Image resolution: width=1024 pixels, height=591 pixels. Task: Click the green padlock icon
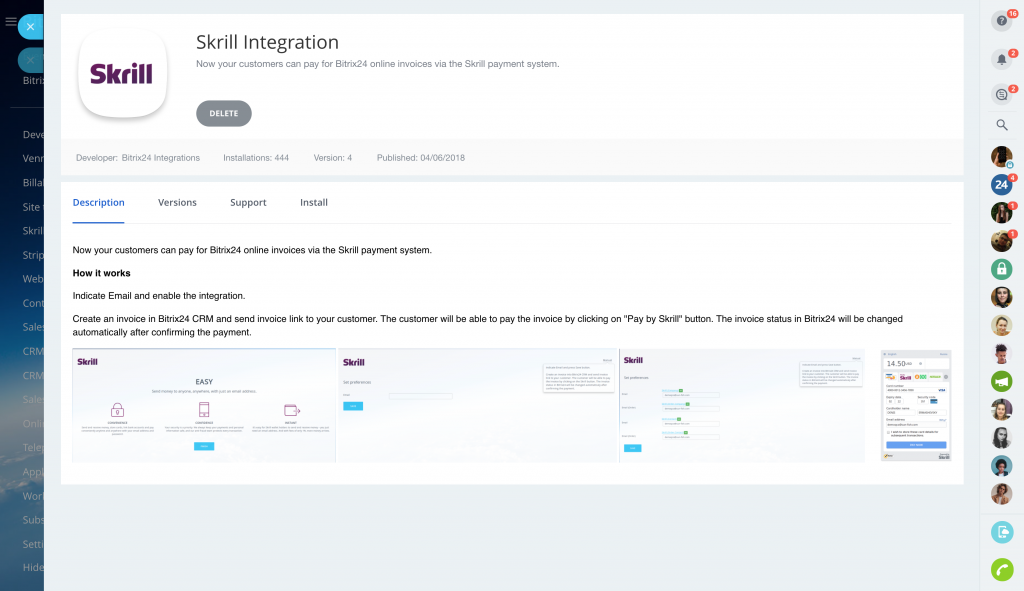pos(1001,269)
